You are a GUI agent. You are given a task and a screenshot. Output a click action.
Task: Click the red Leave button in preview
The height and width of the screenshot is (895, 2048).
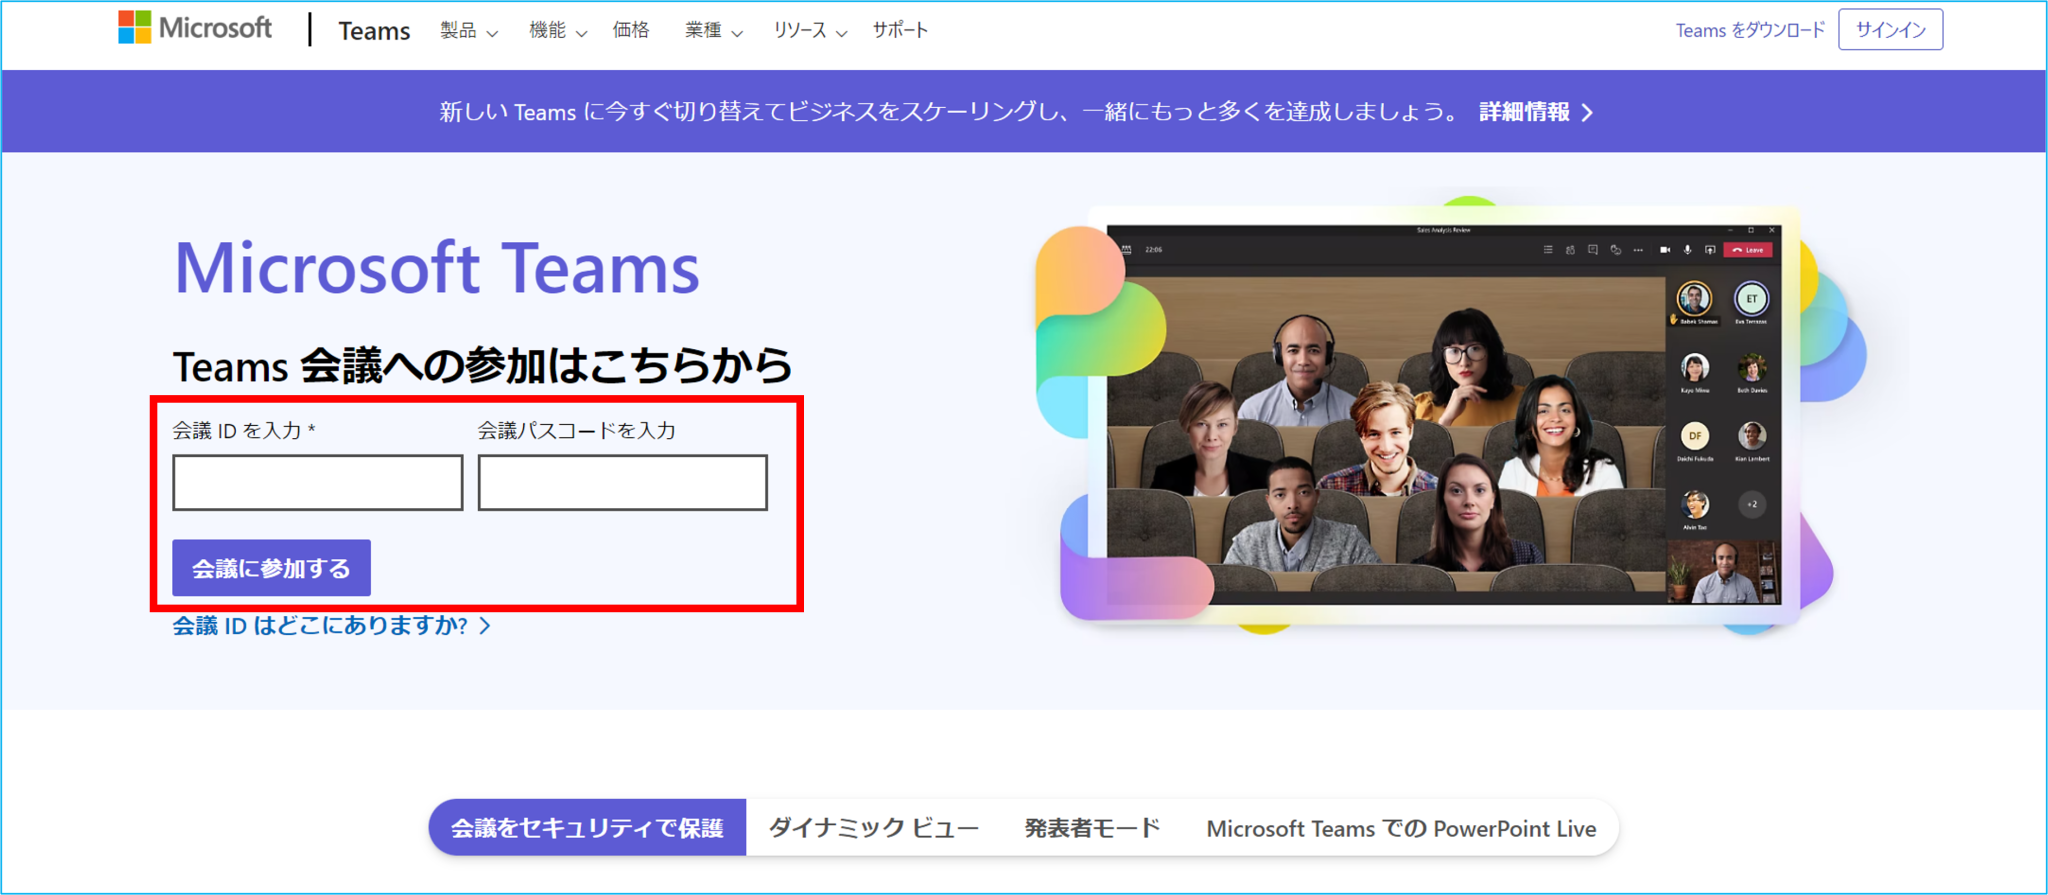[x=1749, y=250]
